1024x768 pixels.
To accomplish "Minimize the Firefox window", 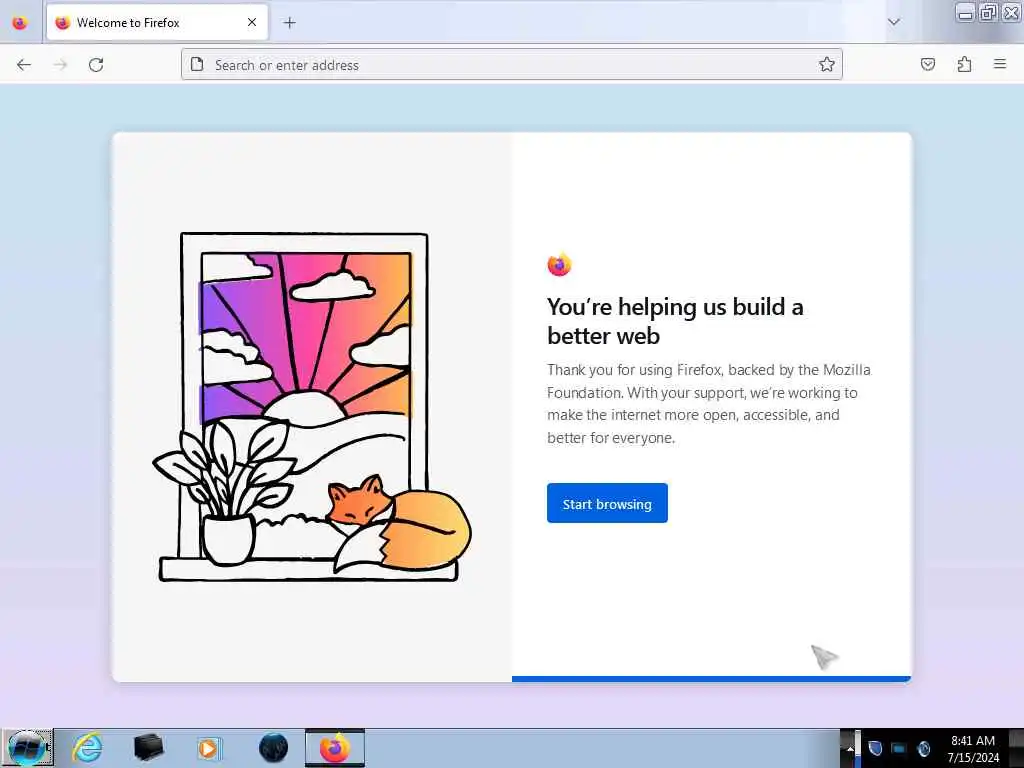I will pyautogui.click(x=965, y=13).
